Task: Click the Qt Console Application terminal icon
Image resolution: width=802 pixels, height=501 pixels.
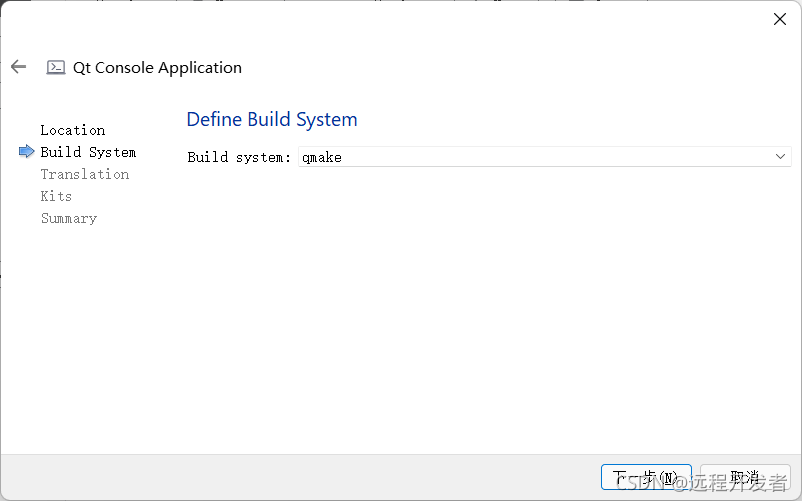Action: pos(56,67)
